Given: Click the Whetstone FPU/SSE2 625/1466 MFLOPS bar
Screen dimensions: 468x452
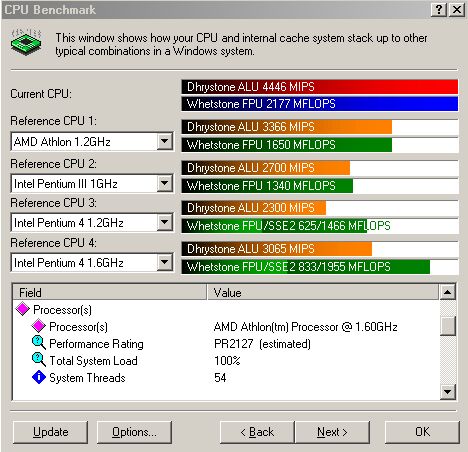Looking at the screenshot, I should pyautogui.click(x=274, y=226).
